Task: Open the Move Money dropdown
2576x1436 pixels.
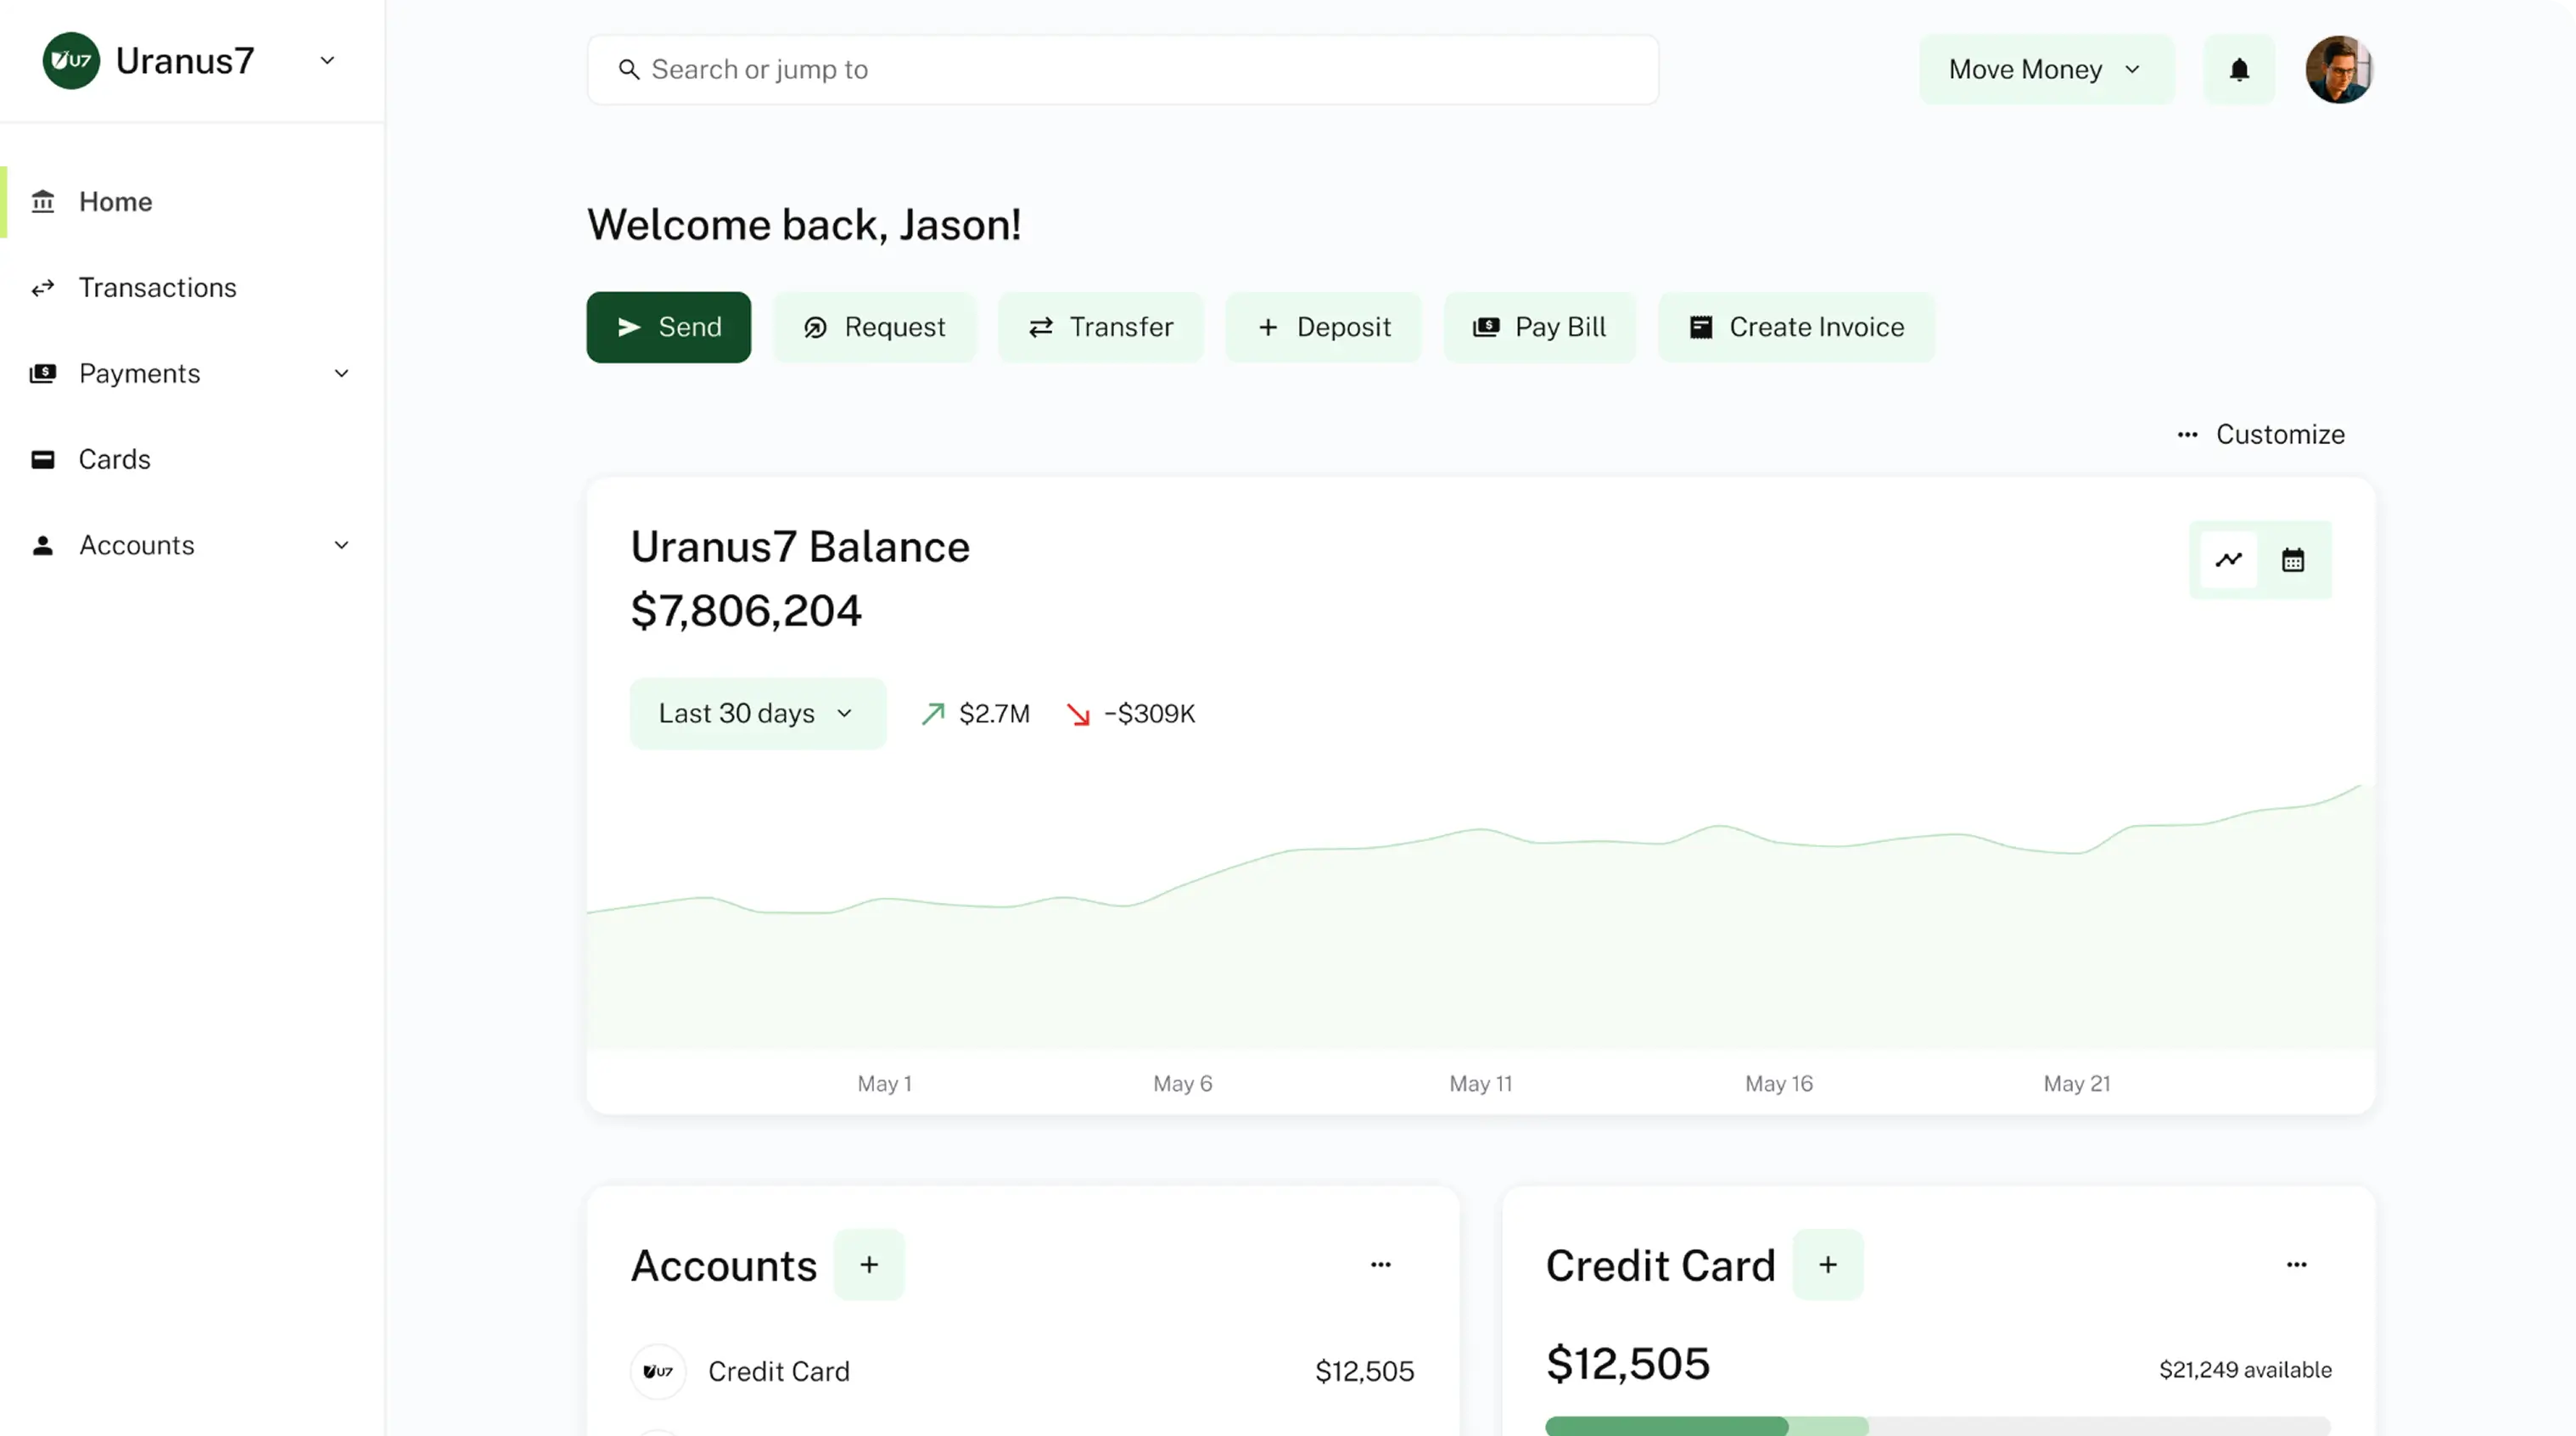Action: click(x=2045, y=70)
